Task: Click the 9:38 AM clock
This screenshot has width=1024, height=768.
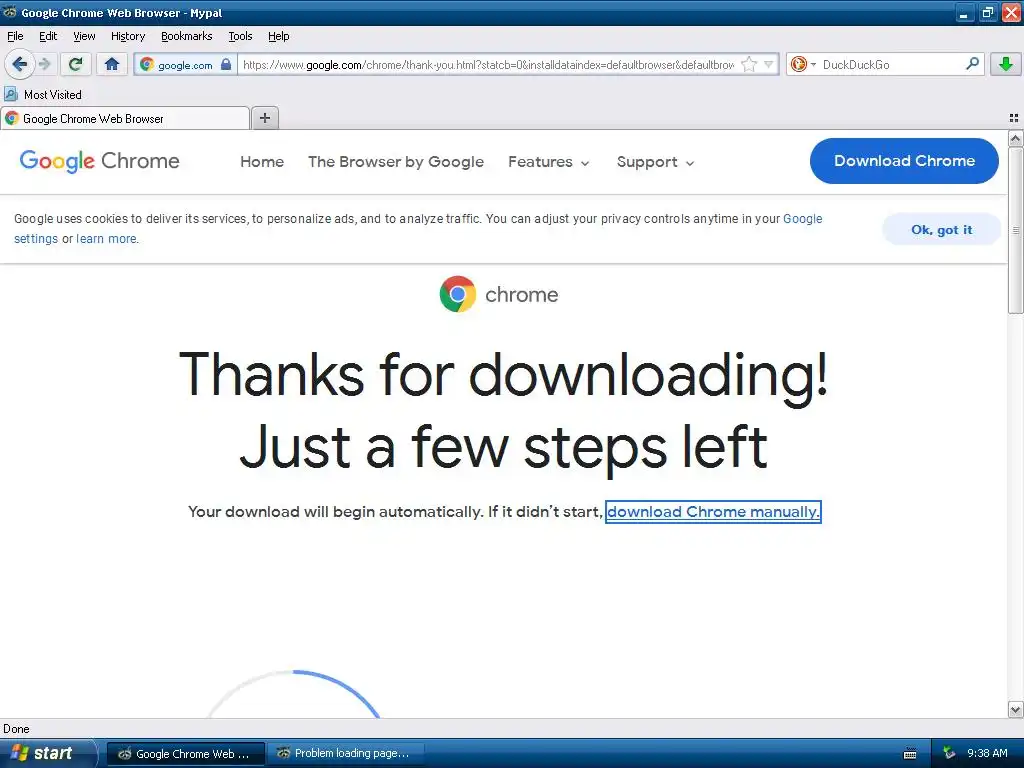Action: (987, 754)
